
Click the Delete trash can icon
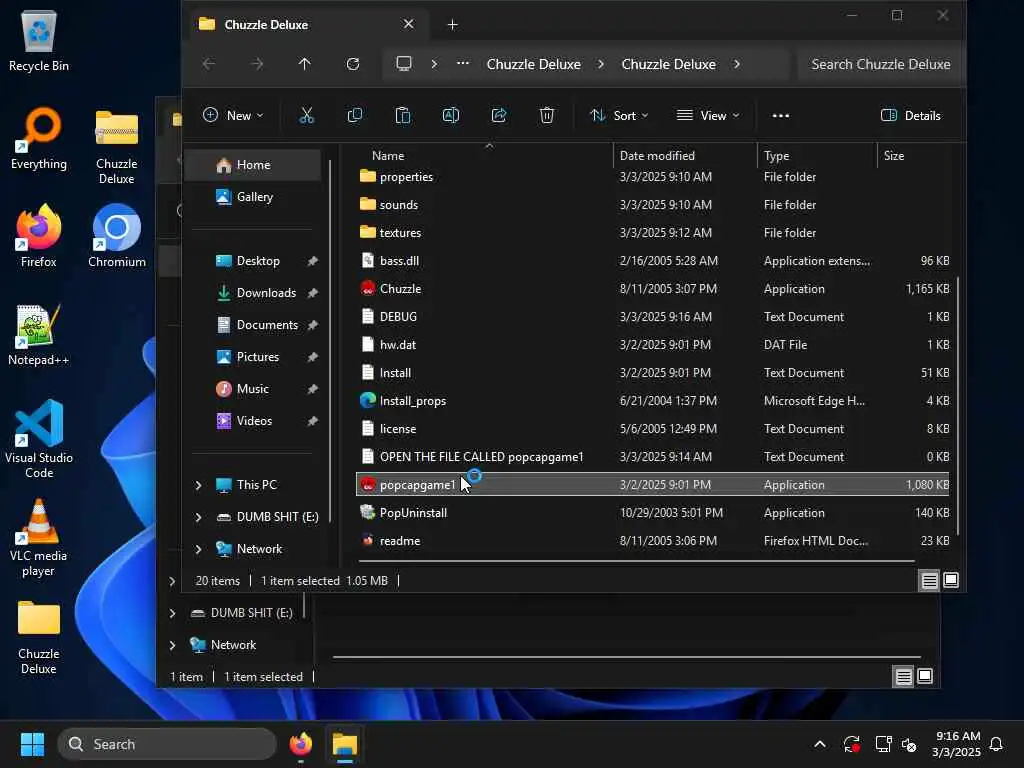[547, 116]
